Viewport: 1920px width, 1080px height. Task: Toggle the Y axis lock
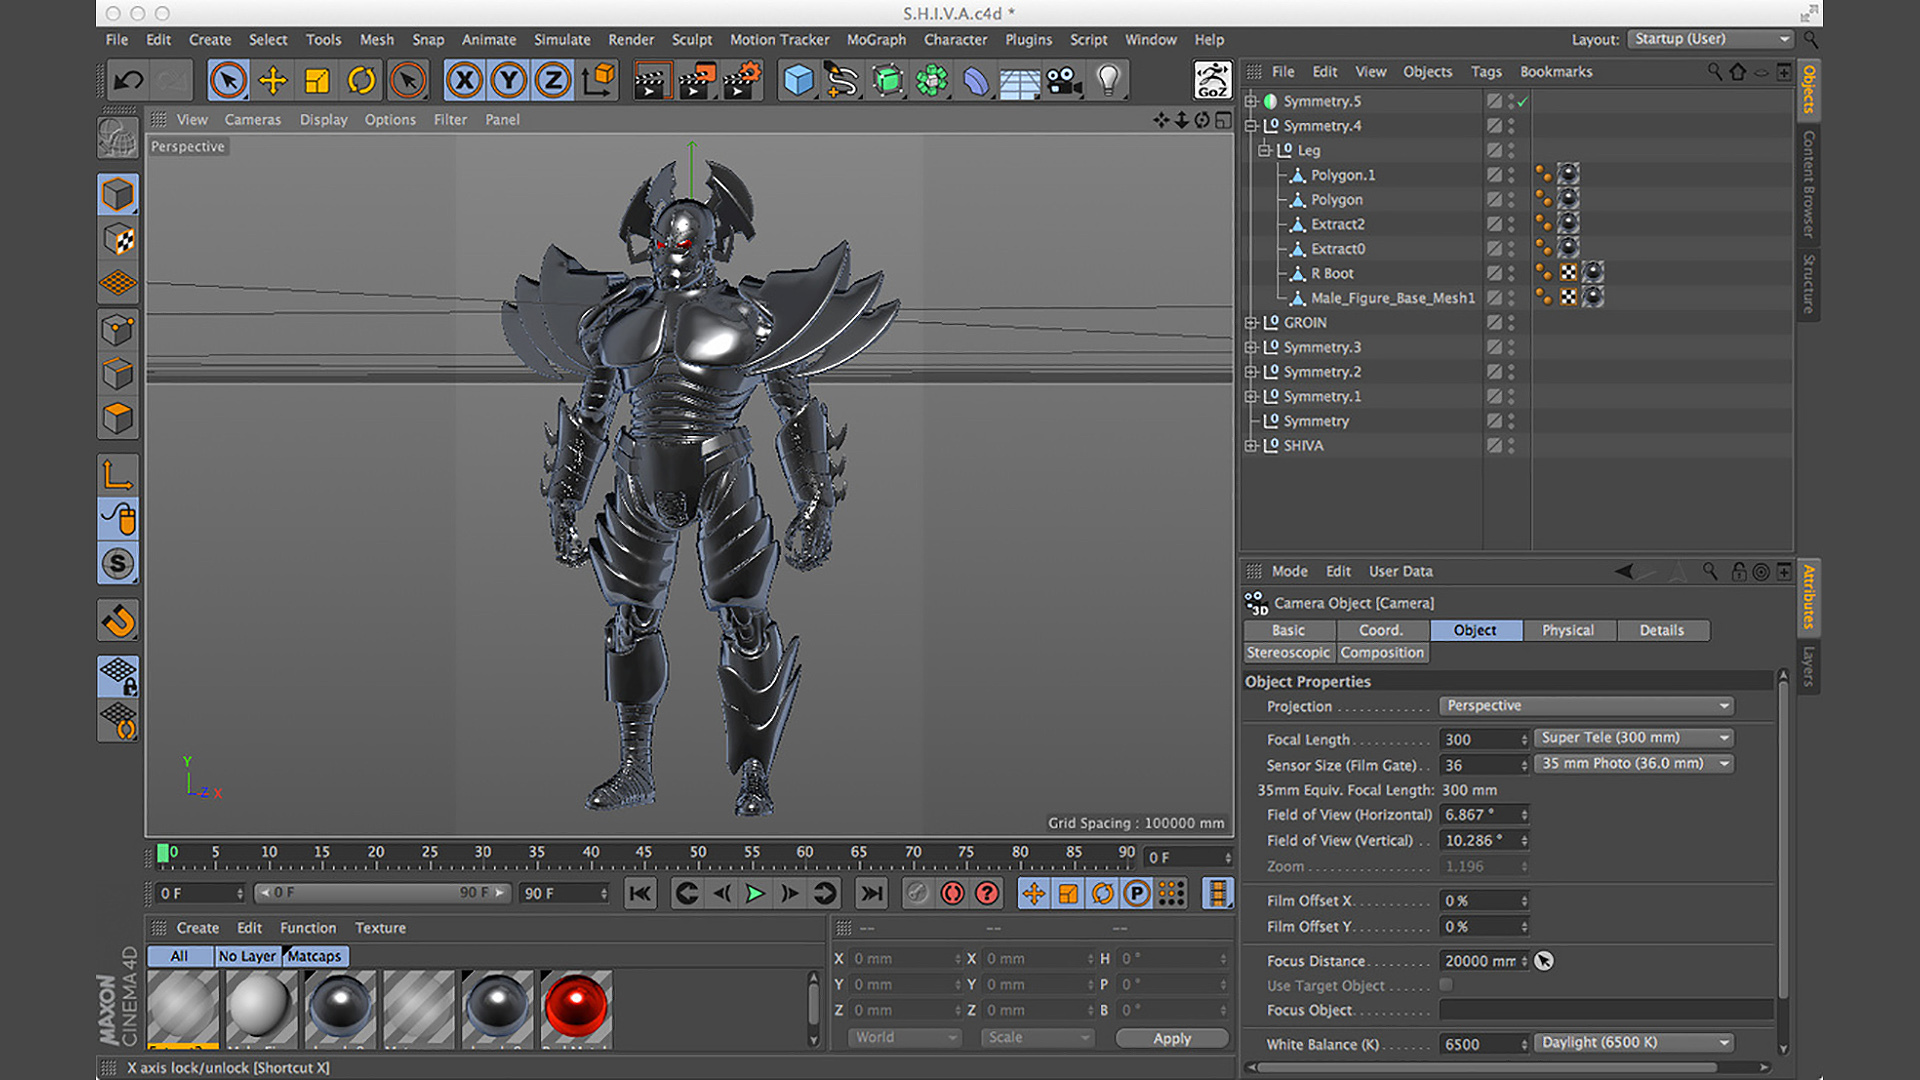(x=508, y=80)
